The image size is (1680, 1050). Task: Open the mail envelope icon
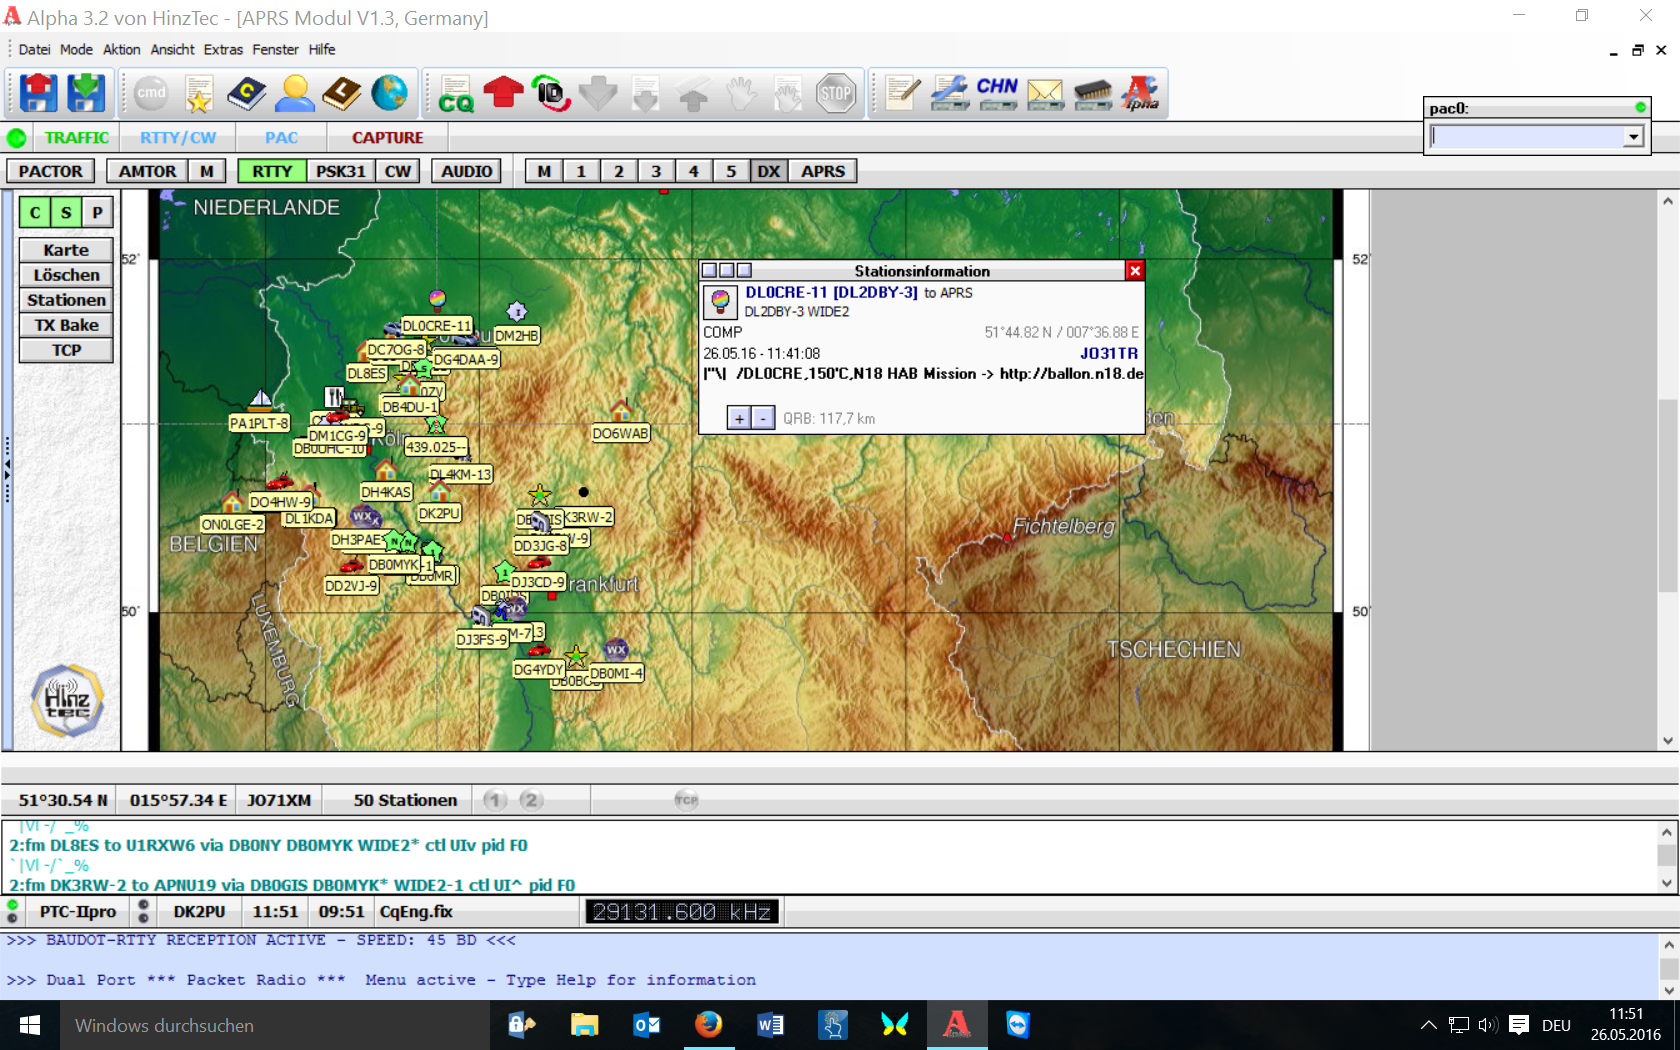[x=1045, y=93]
